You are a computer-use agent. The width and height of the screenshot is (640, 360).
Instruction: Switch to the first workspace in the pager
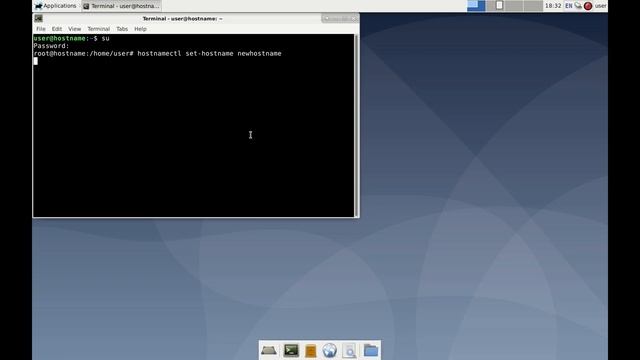476,6
